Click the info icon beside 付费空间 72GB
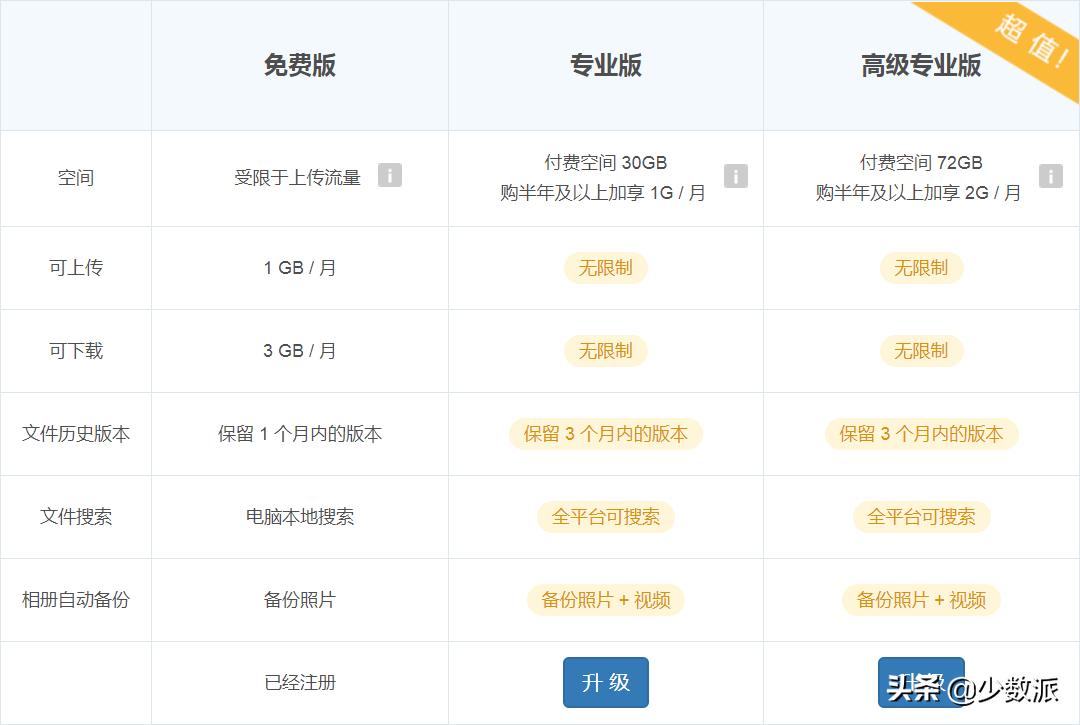The image size is (1080, 725). click(1051, 175)
